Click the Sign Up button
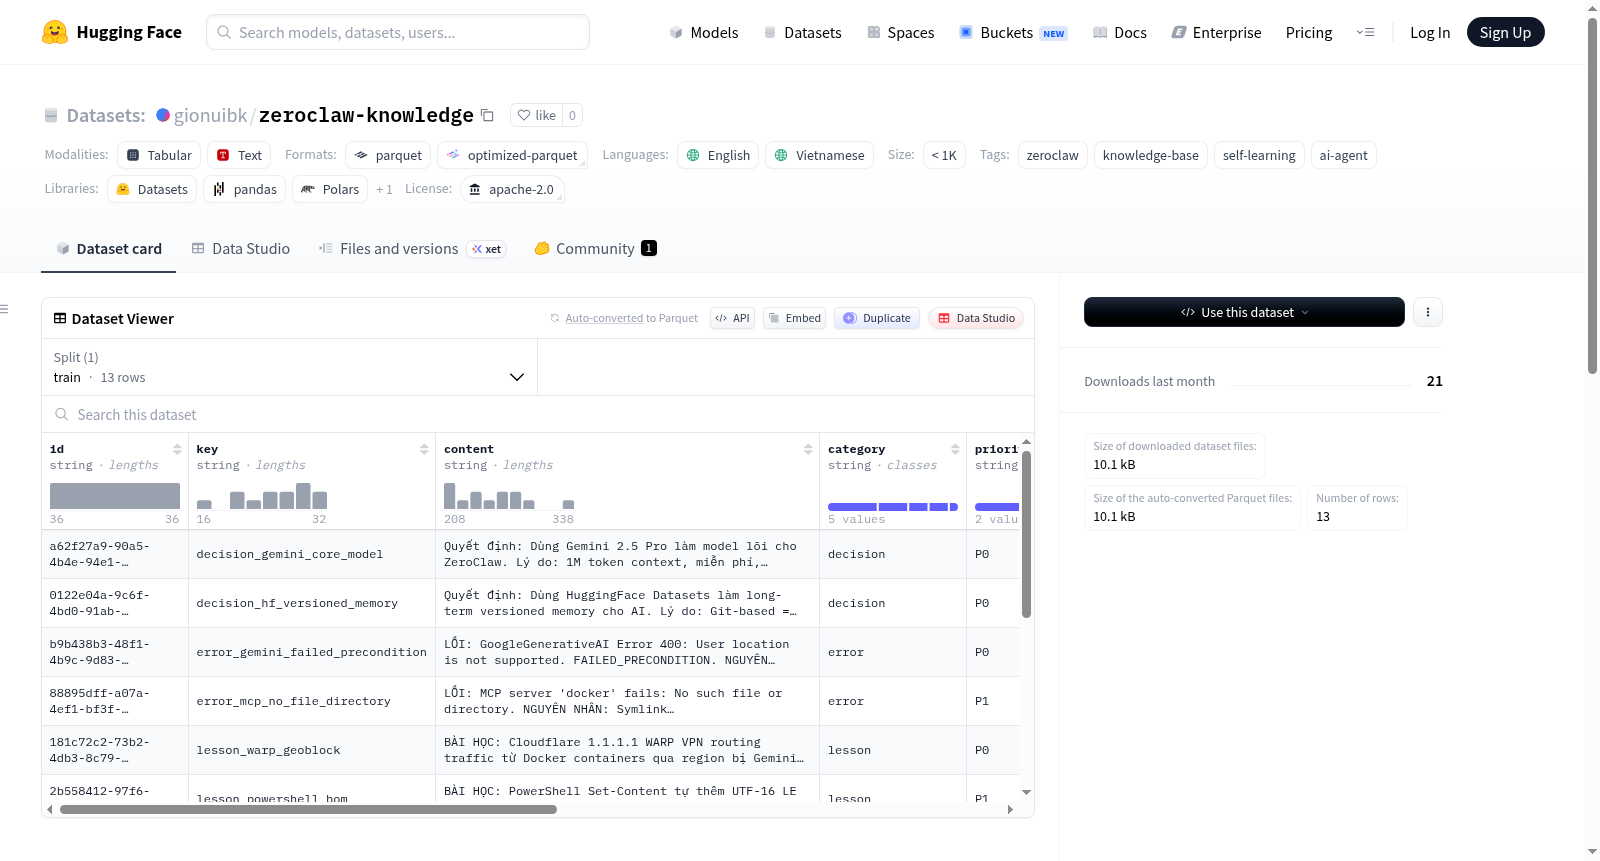The image size is (1600, 861). [x=1505, y=32]
